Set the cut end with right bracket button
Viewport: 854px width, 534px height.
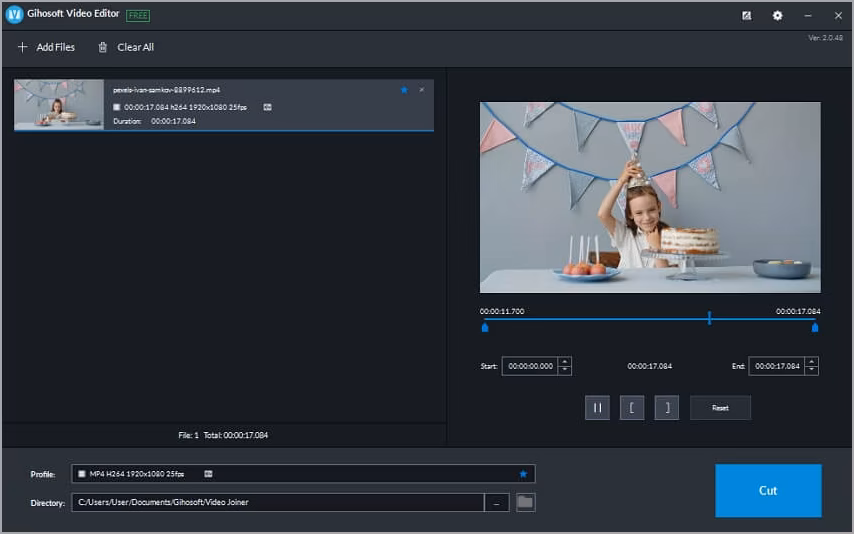pos(666,407)
